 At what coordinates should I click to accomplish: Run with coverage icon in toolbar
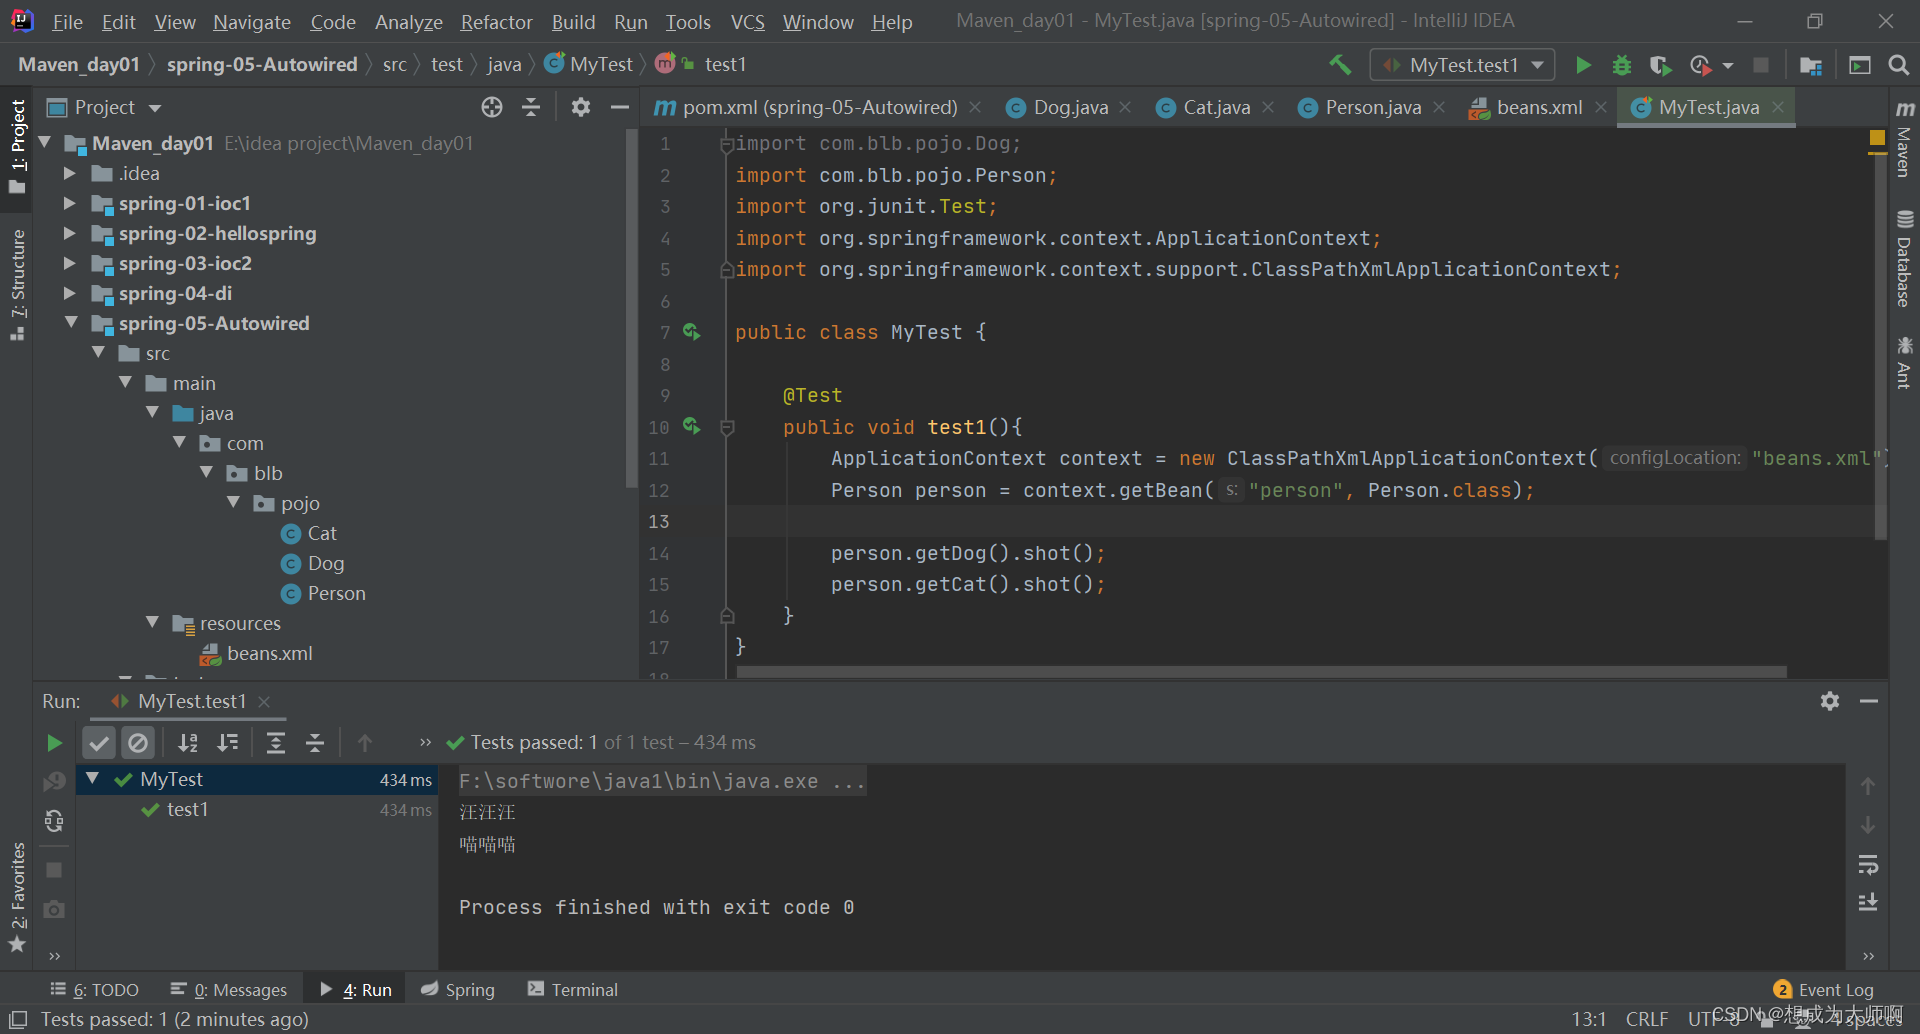point(1660,65)
